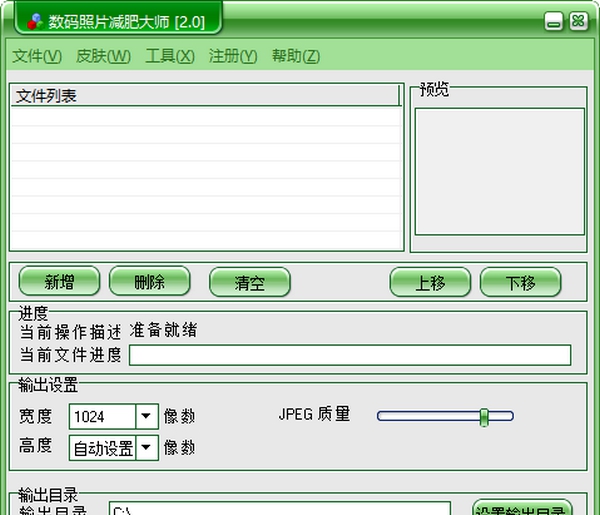Open the 皮肤(W) menu

pyautogui.click(x=103, y=56)
